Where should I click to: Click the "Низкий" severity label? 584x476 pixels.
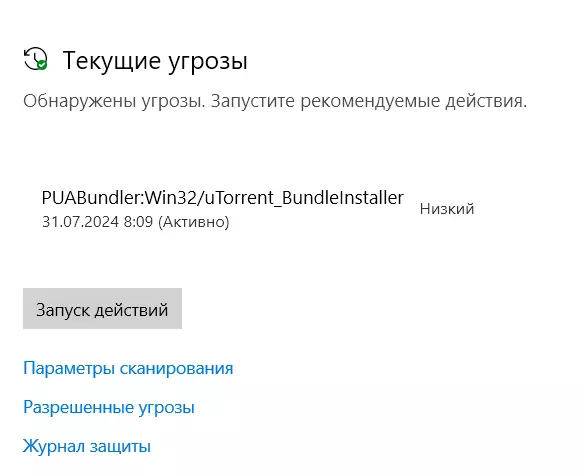[x=447, y=209]
